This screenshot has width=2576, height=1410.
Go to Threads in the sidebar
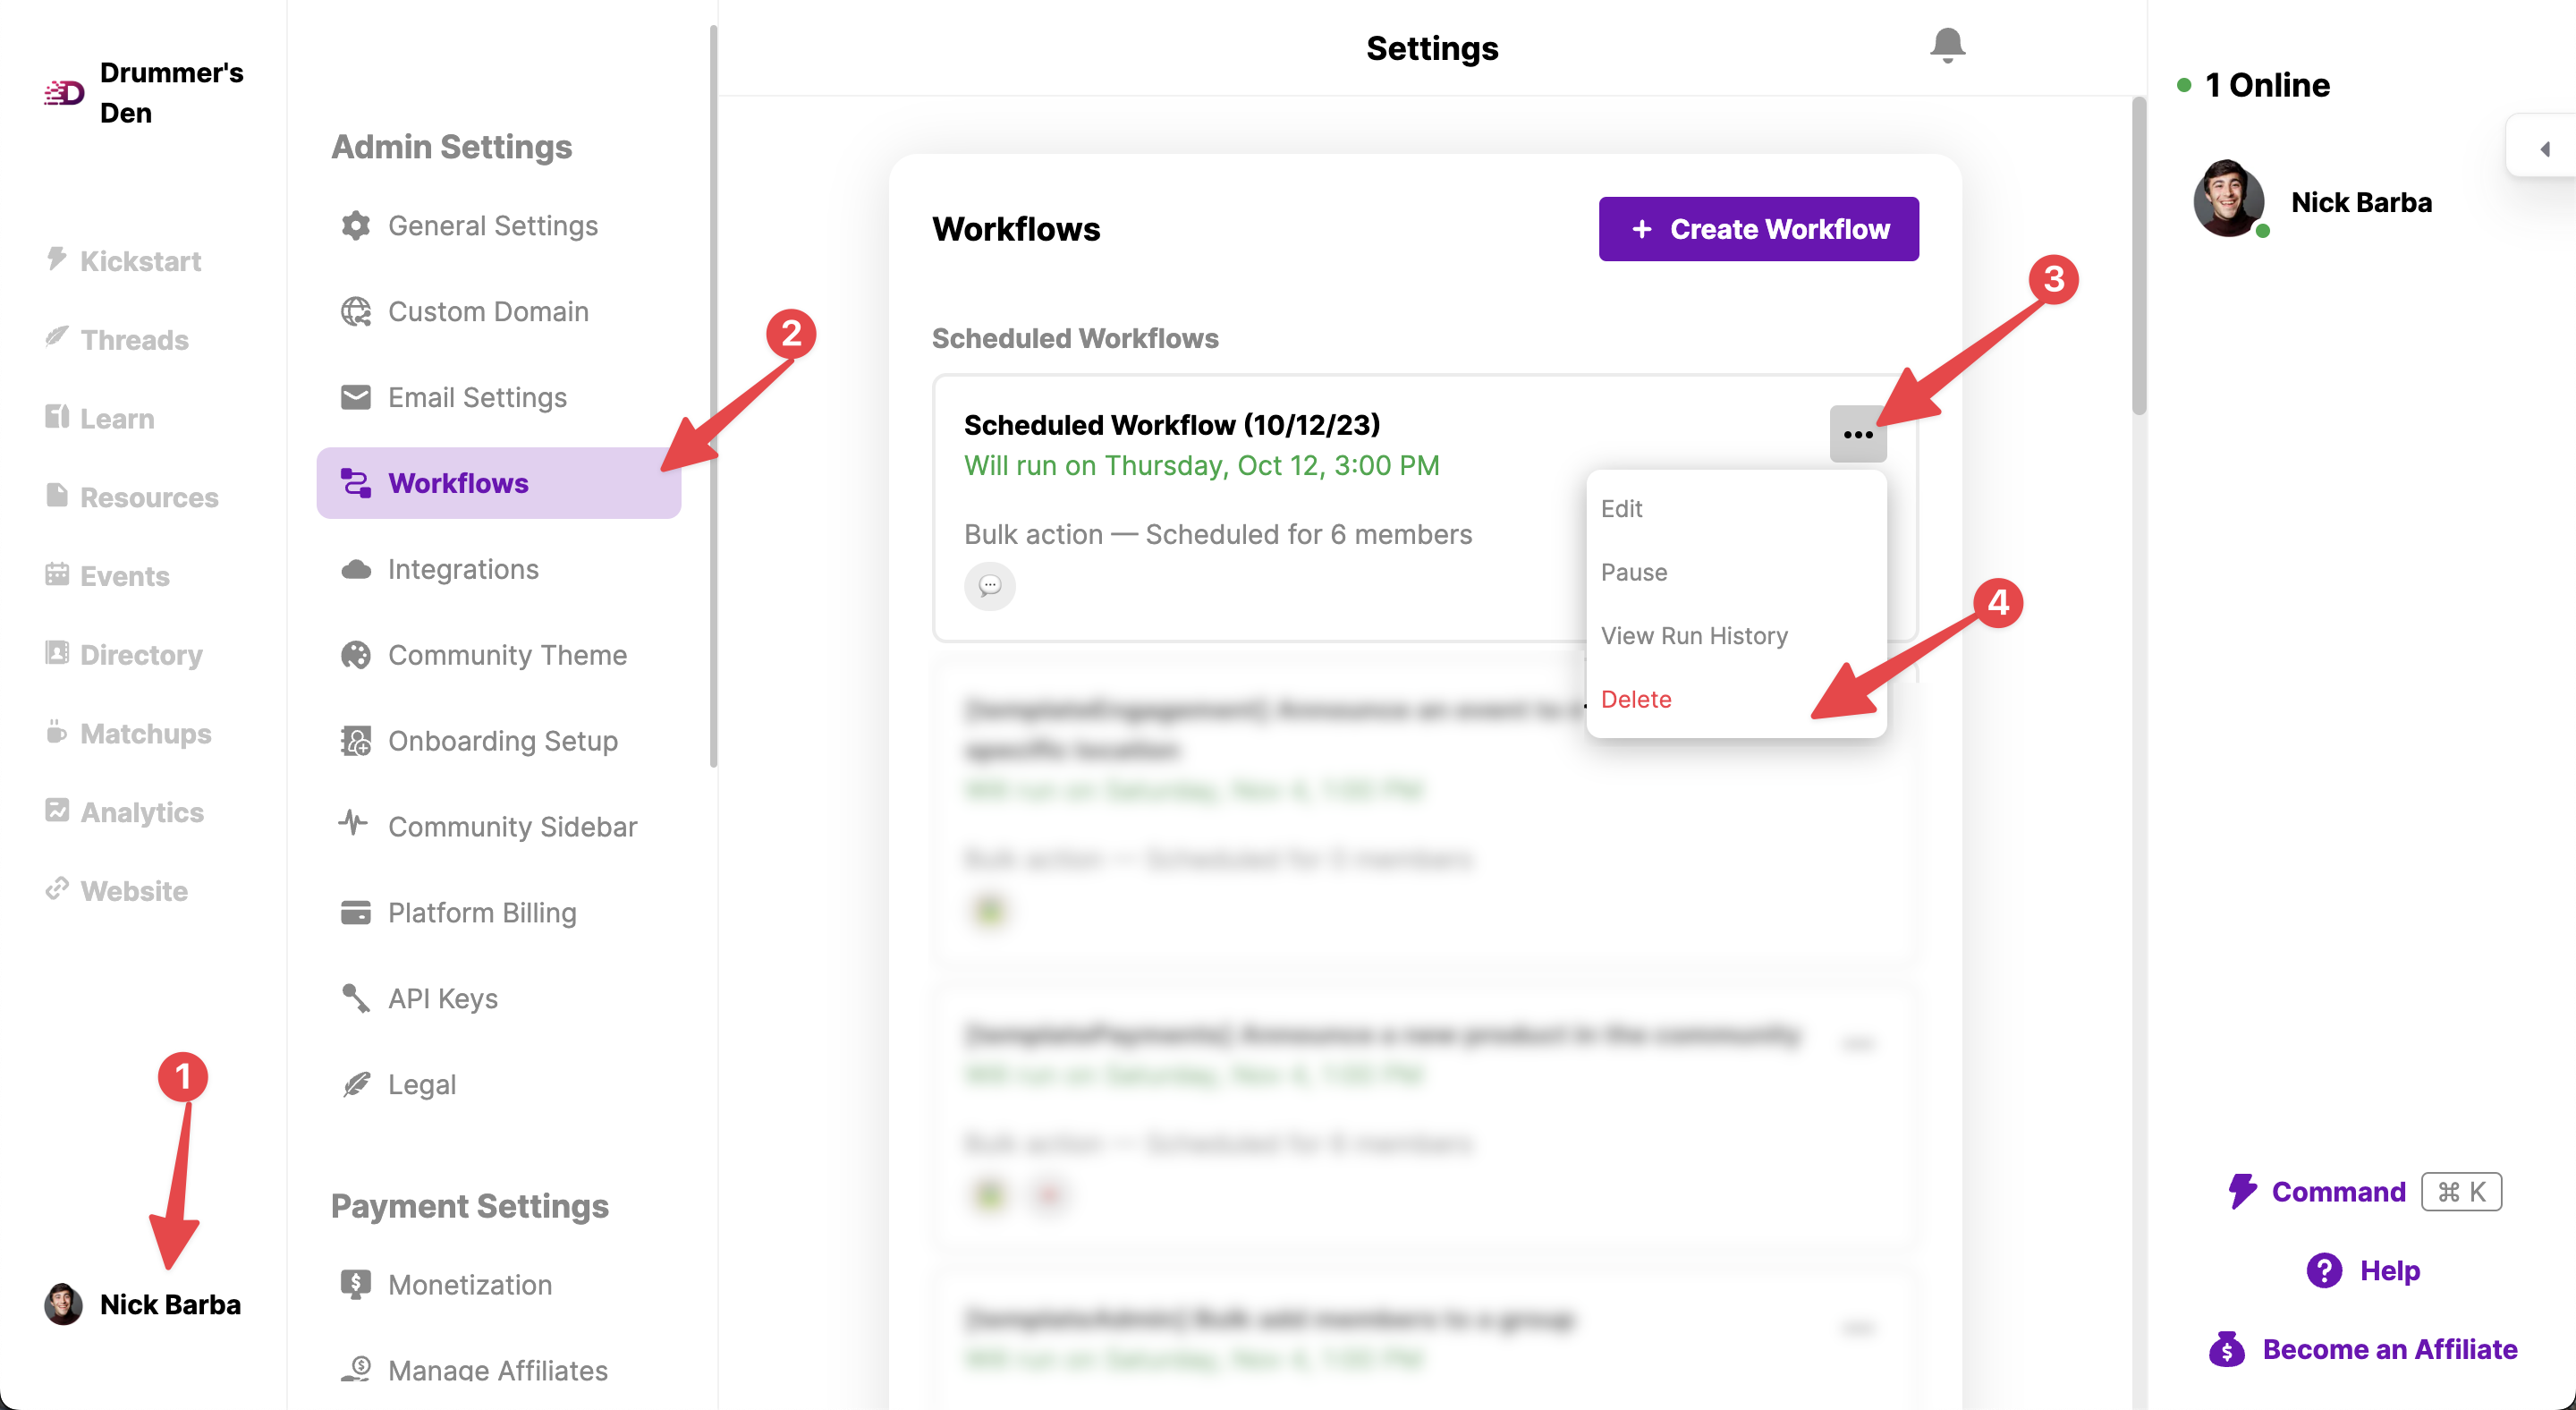(116, 340)
